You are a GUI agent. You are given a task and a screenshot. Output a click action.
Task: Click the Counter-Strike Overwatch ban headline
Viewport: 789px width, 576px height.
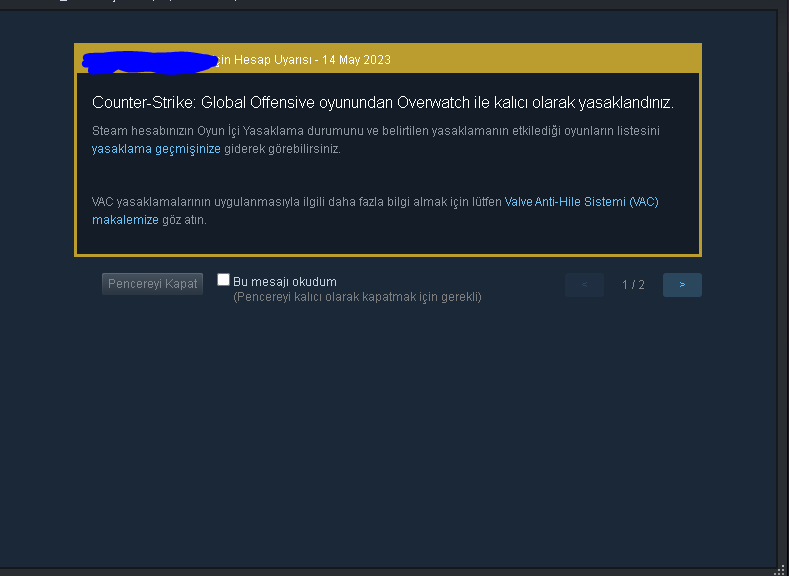pos(383,103)
